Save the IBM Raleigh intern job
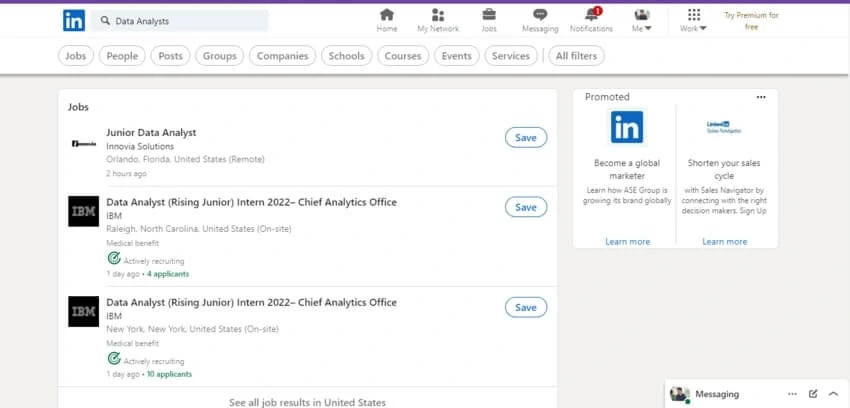 point(526,207)
